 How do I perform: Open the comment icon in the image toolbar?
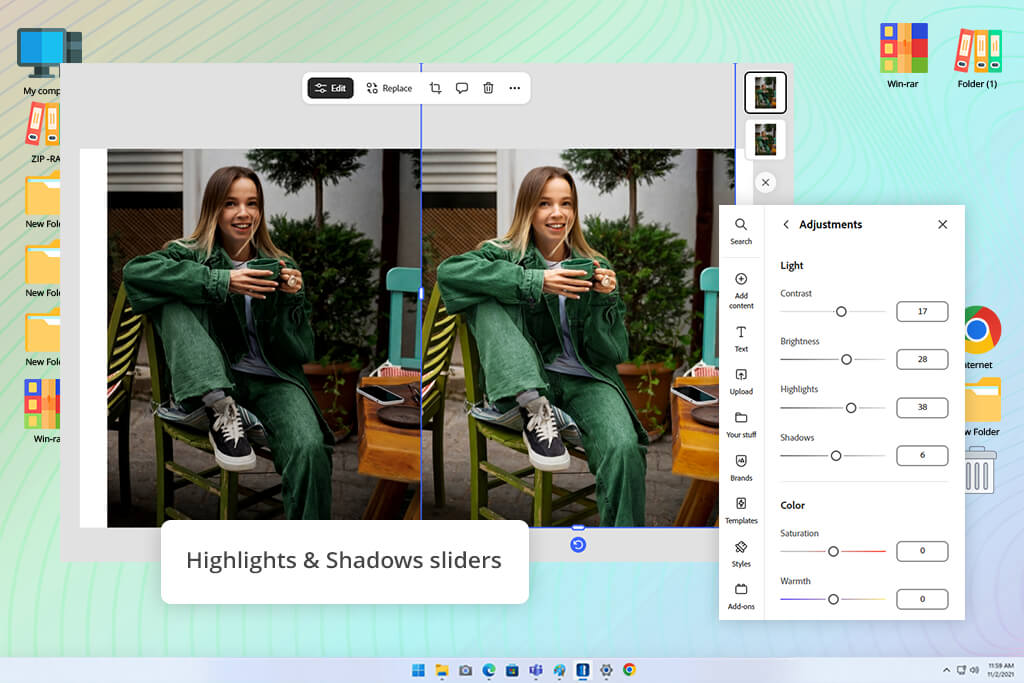click(462, 88)
